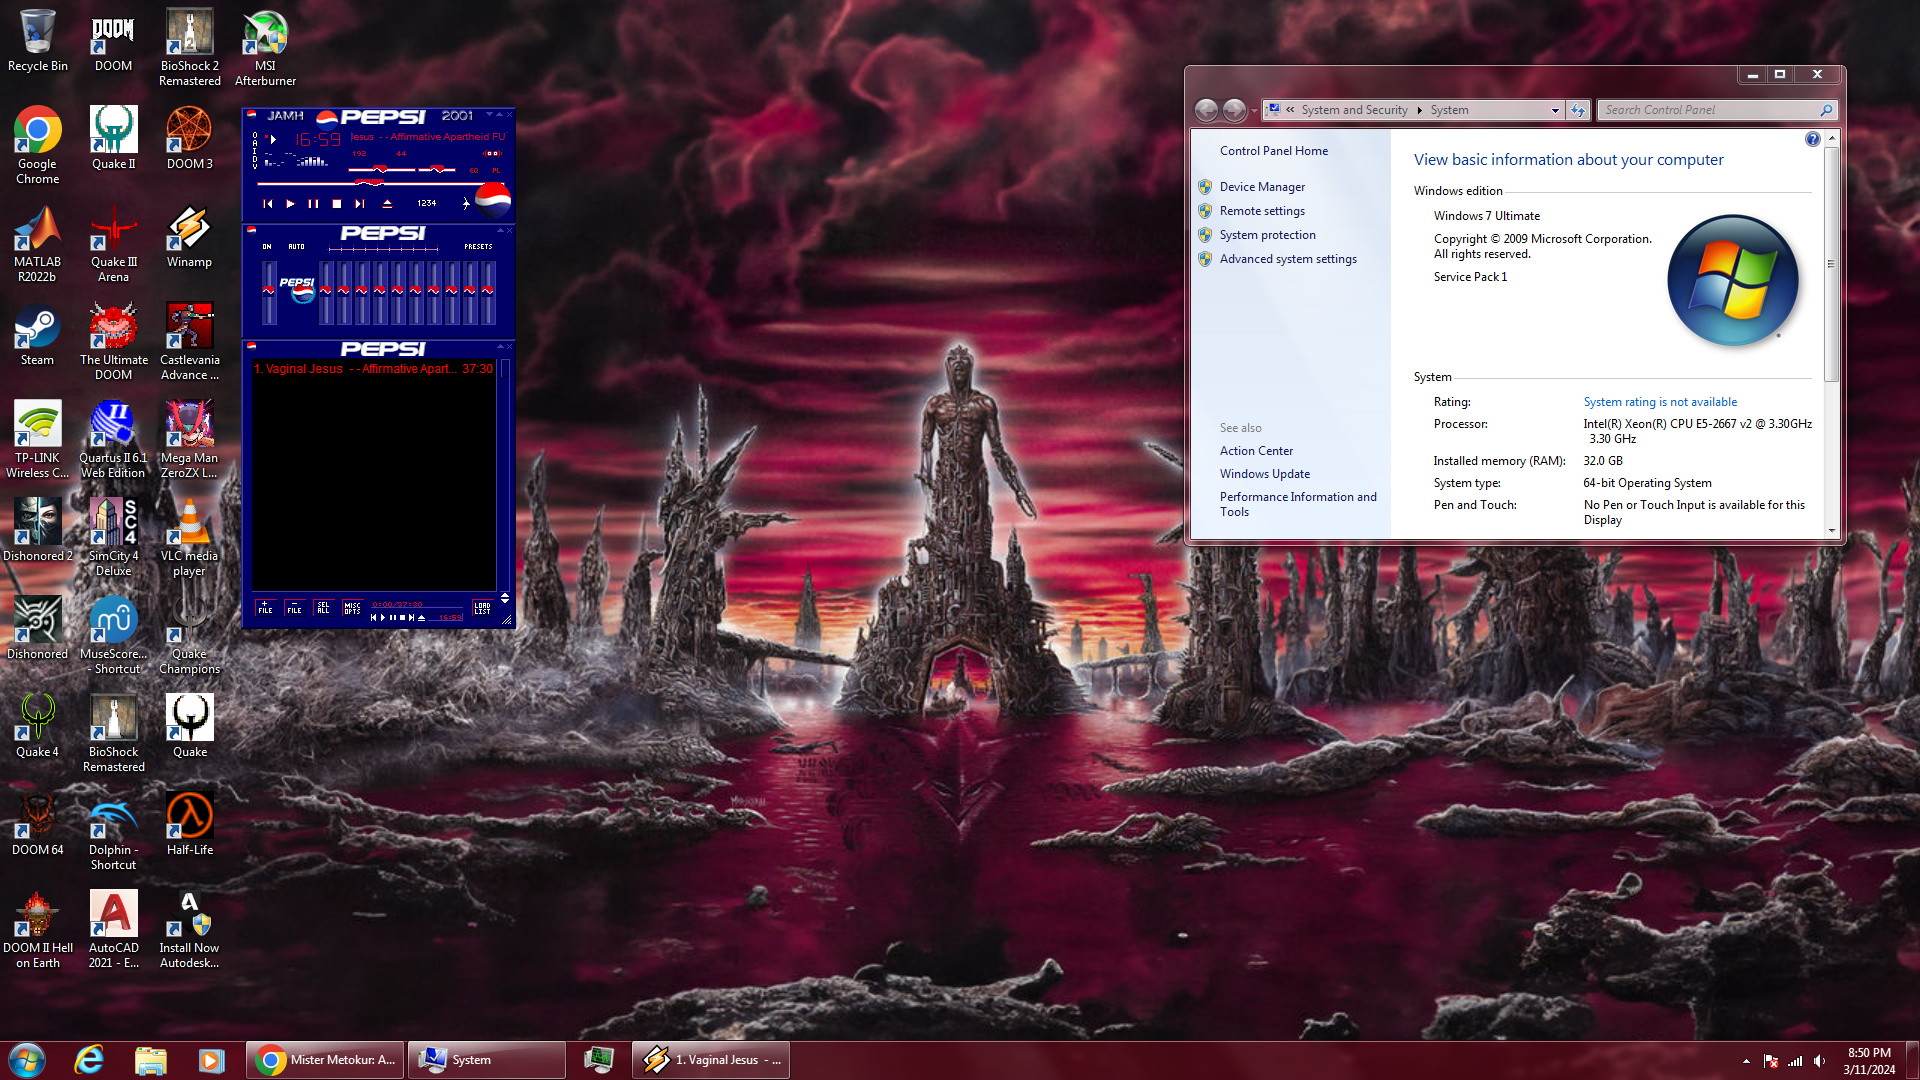This screenshot has height=1080, width=1920.
Task: Show hidden icons in system tray
Action: point(1746,1061)
